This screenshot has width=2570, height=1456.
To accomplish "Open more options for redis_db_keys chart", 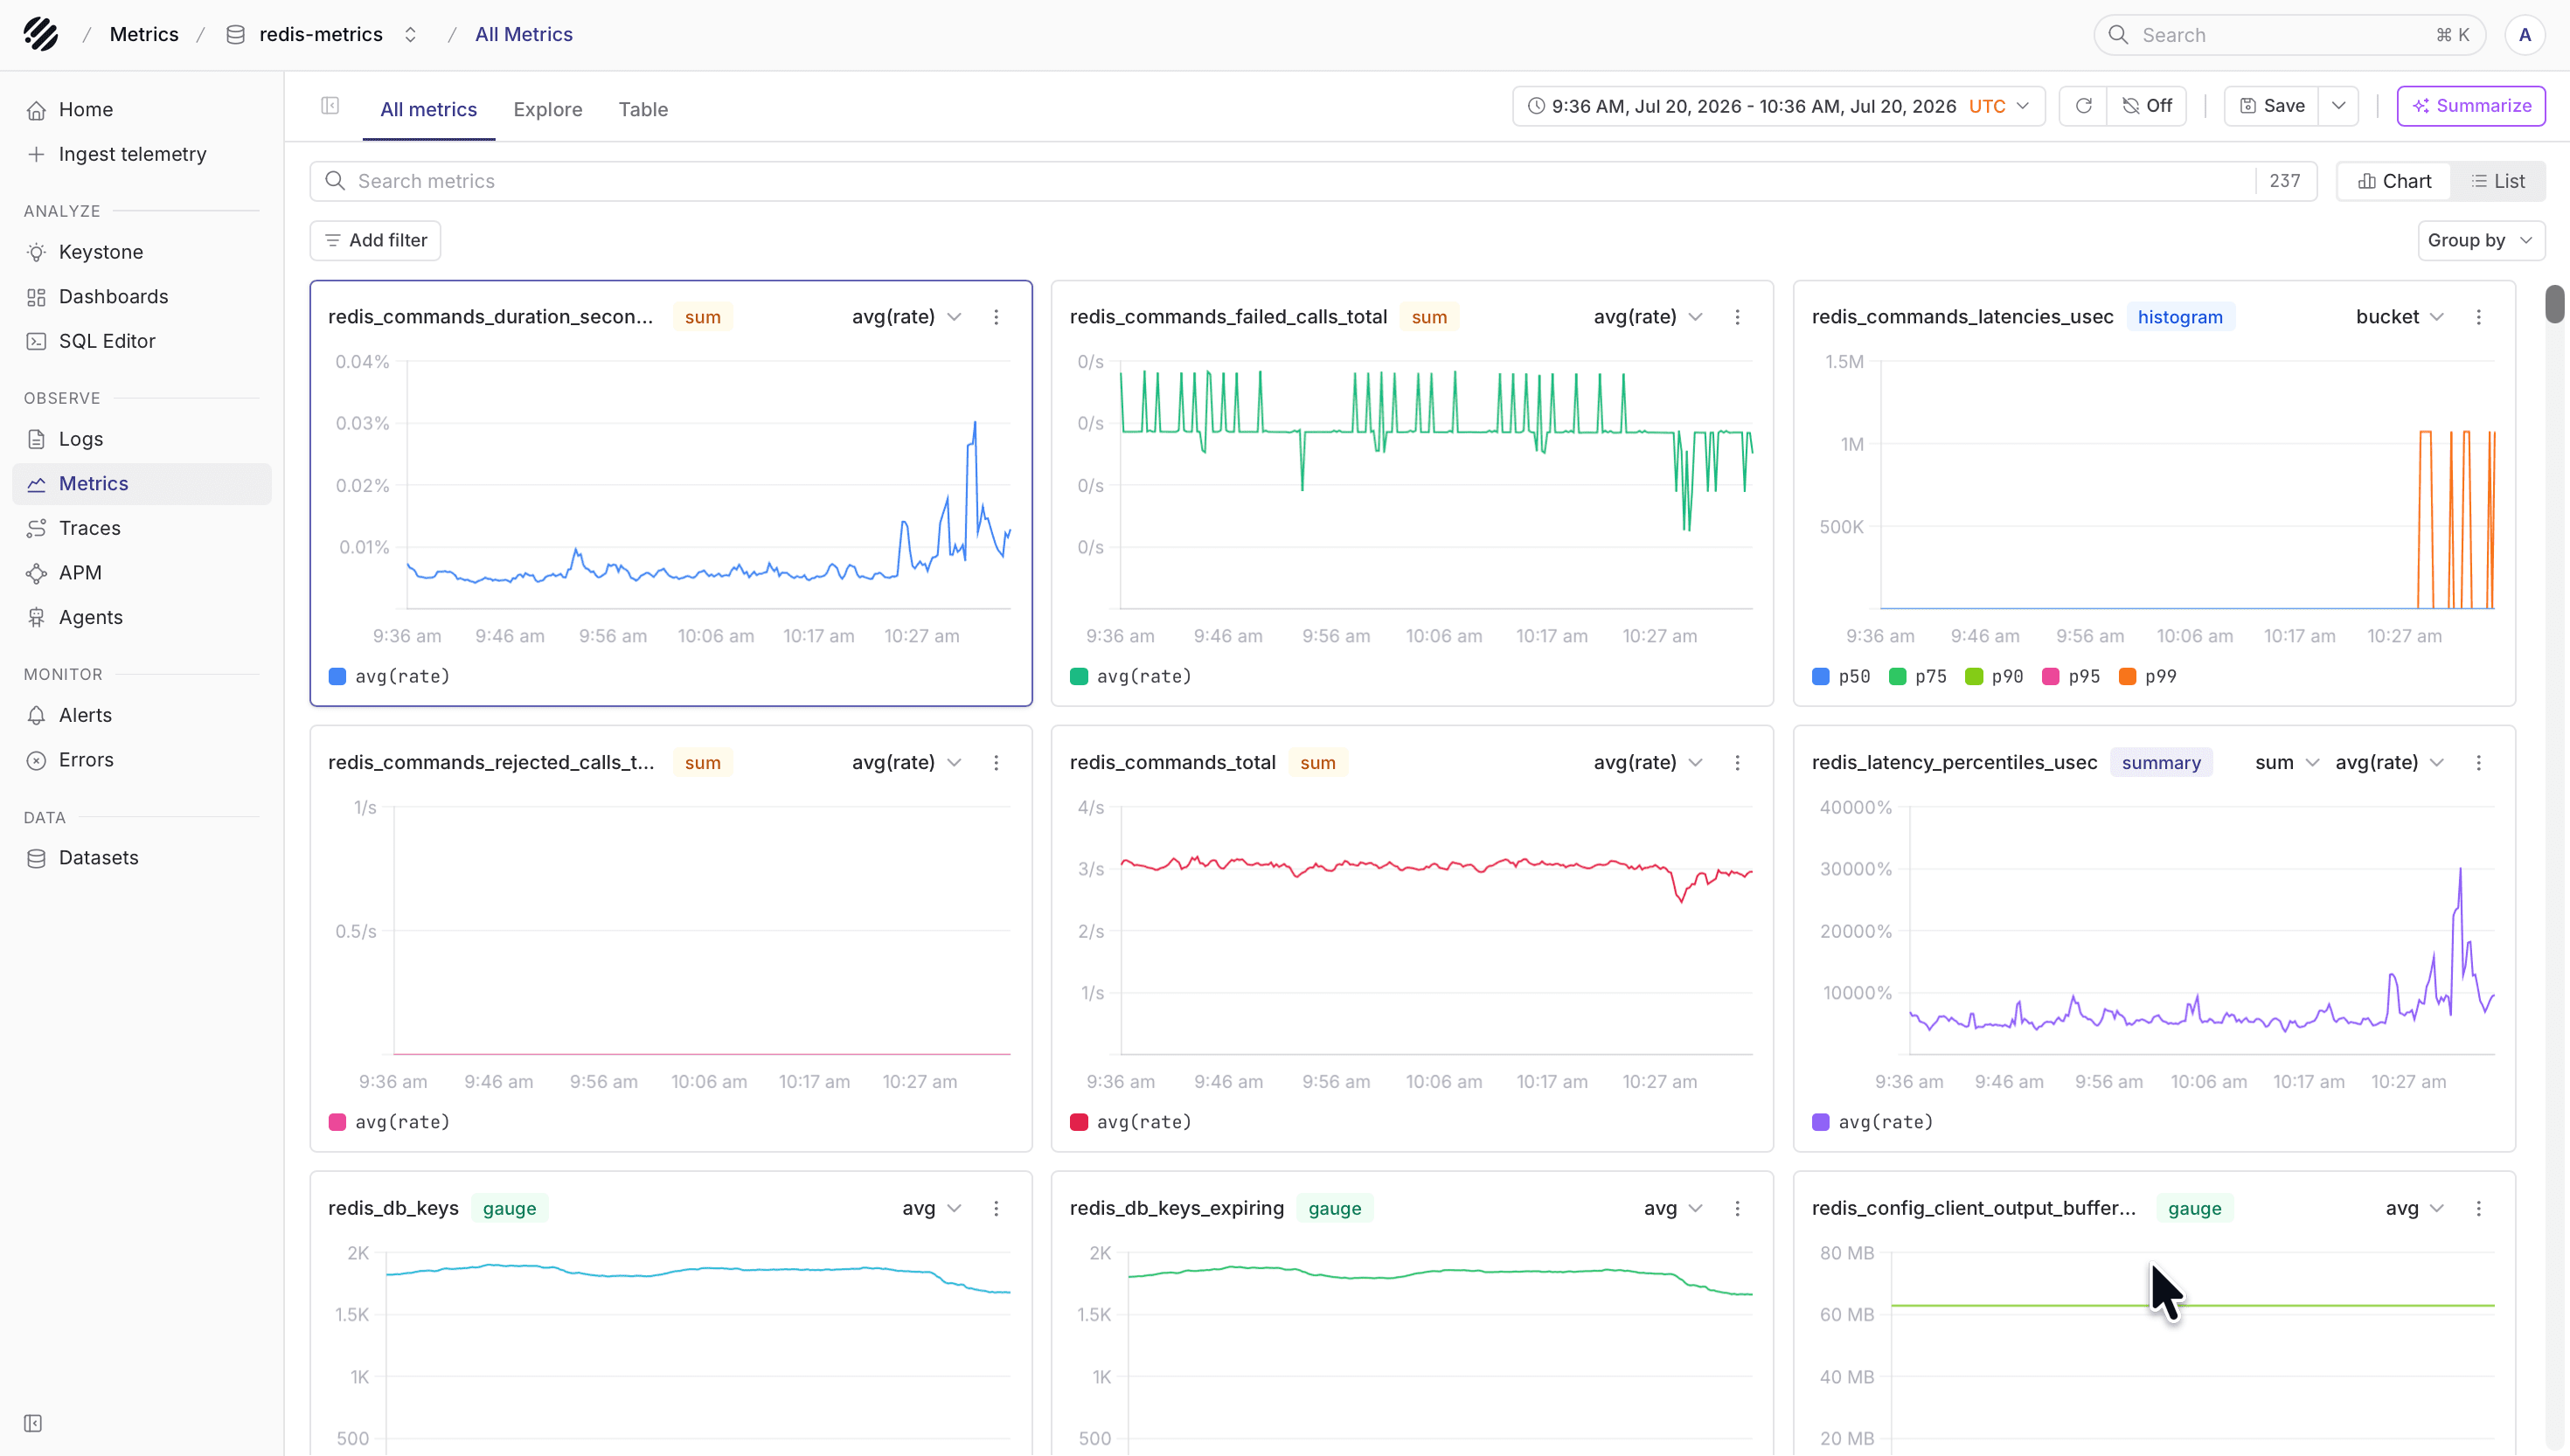I will click(996, 1209).
